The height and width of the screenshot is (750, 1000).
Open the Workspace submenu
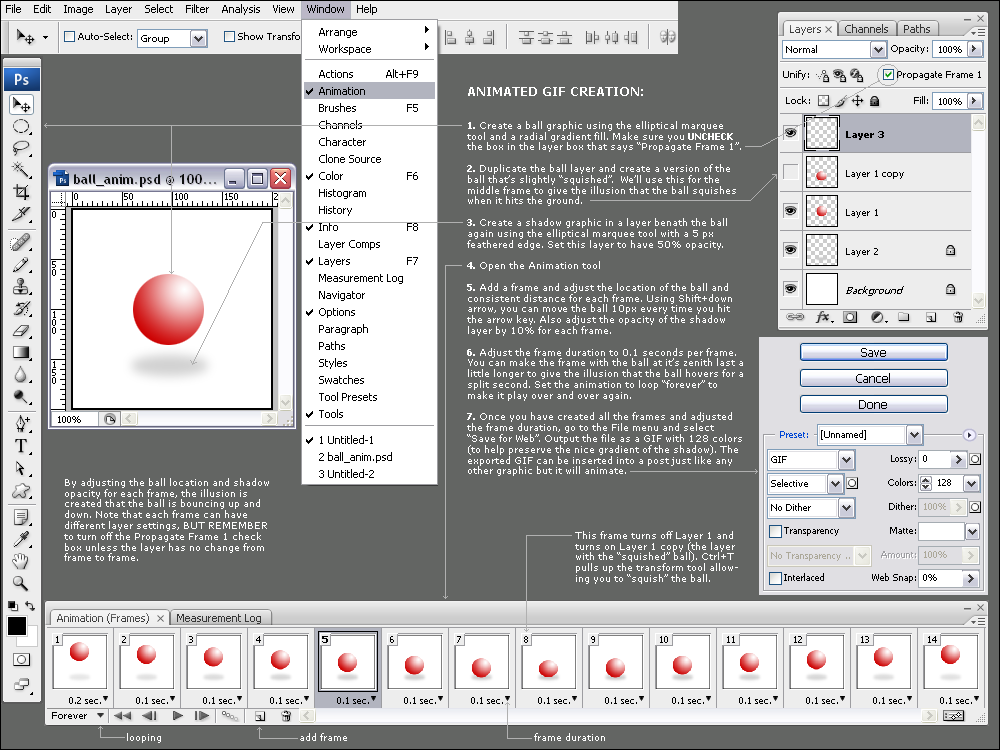pyautogui.click(x=369, y=49)
